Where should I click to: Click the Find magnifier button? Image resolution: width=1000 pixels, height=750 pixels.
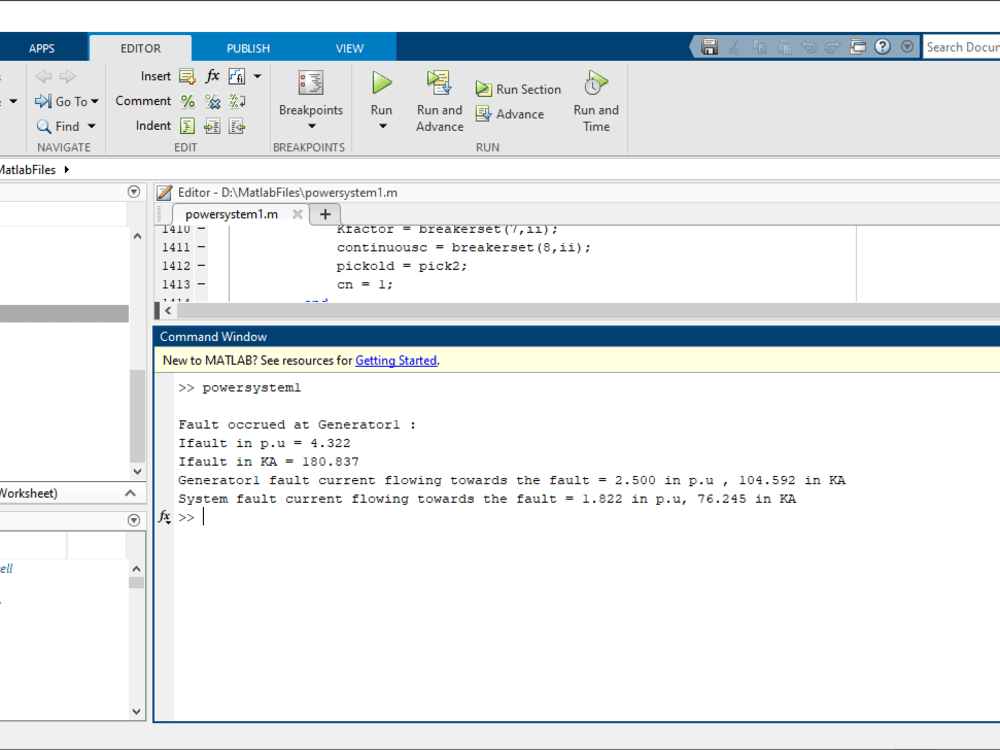[x=57, y=126]
